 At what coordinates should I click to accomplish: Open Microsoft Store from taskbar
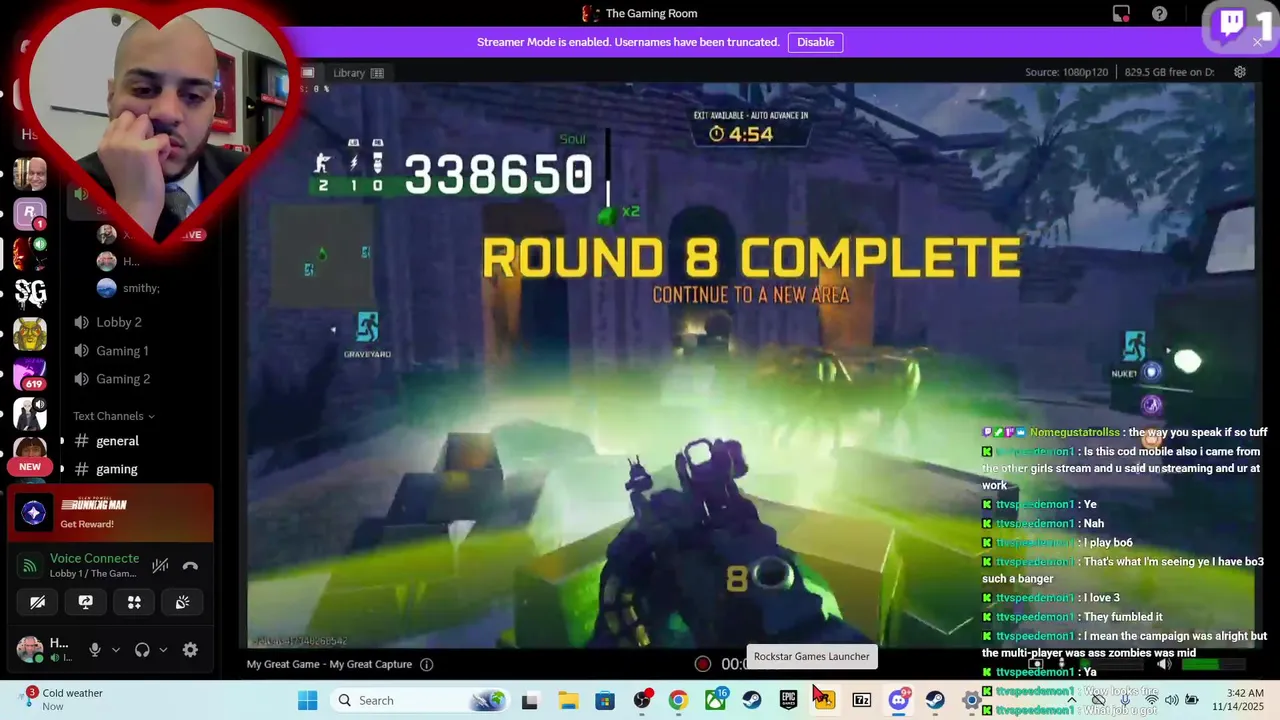pos(605,700)
